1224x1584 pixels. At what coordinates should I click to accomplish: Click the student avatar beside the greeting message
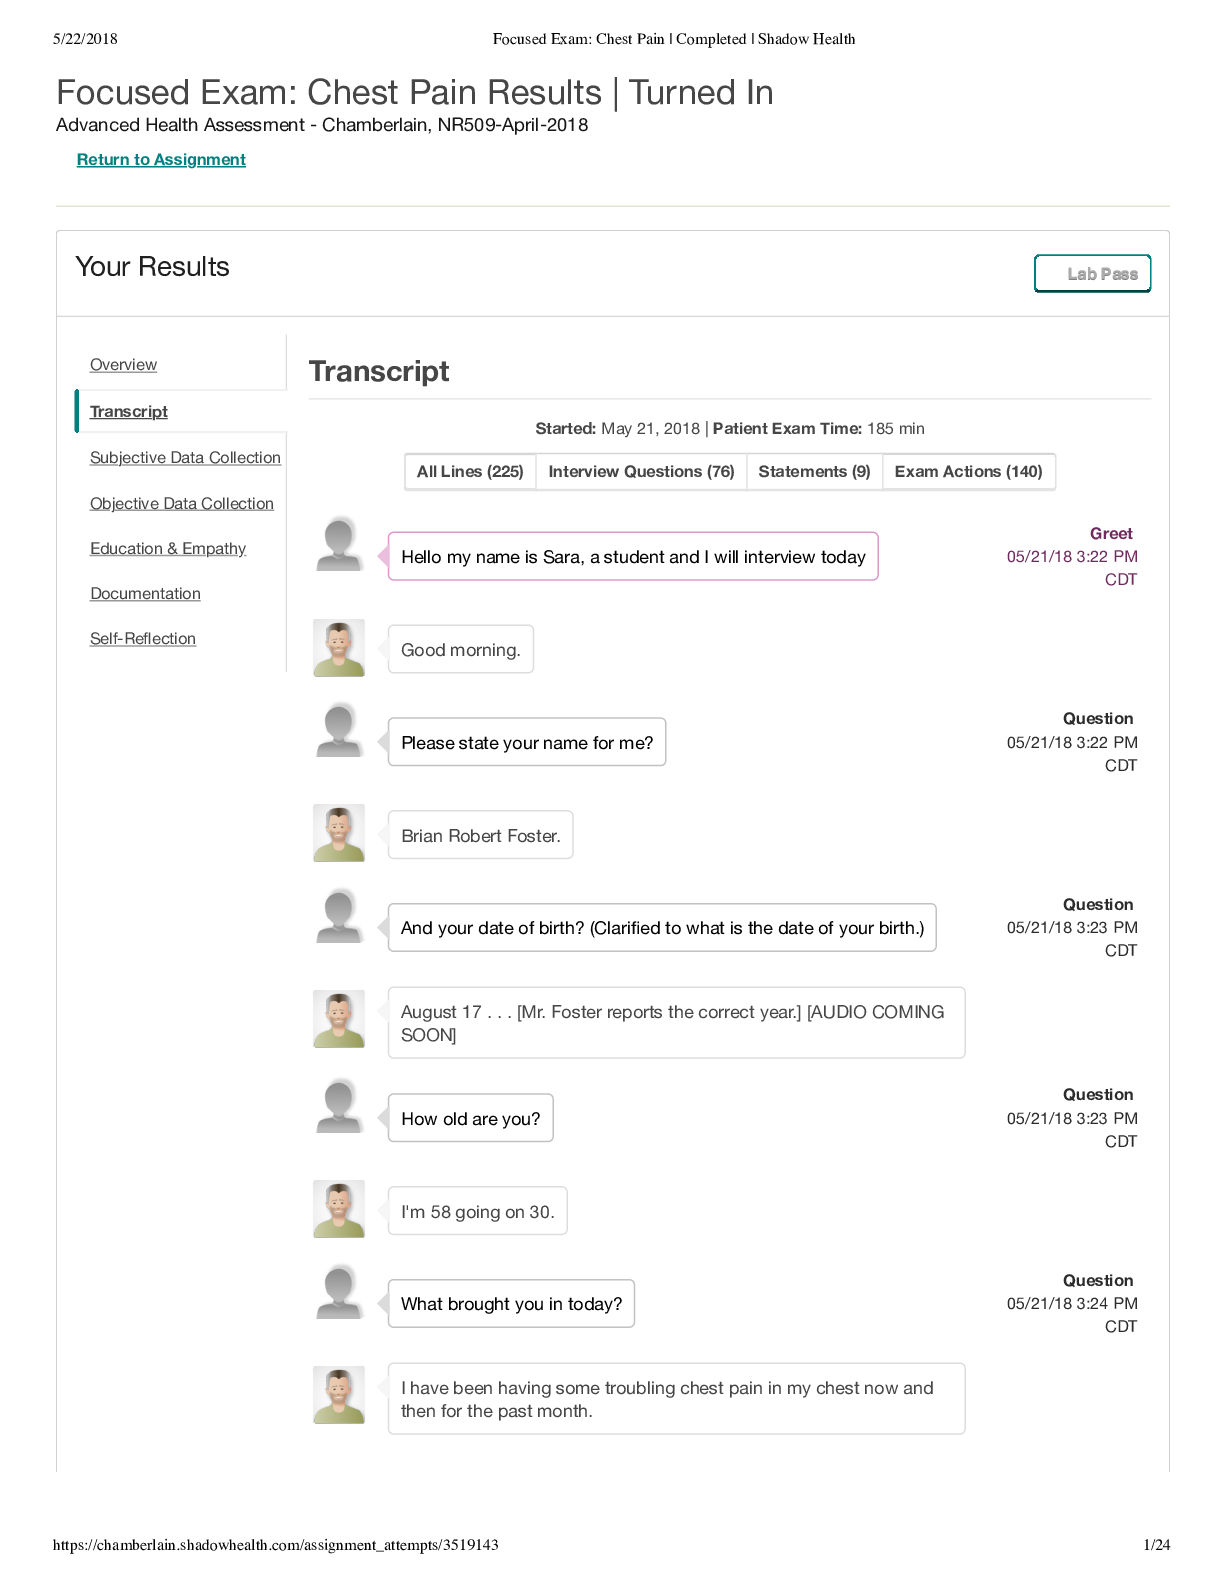click(339, 544)
